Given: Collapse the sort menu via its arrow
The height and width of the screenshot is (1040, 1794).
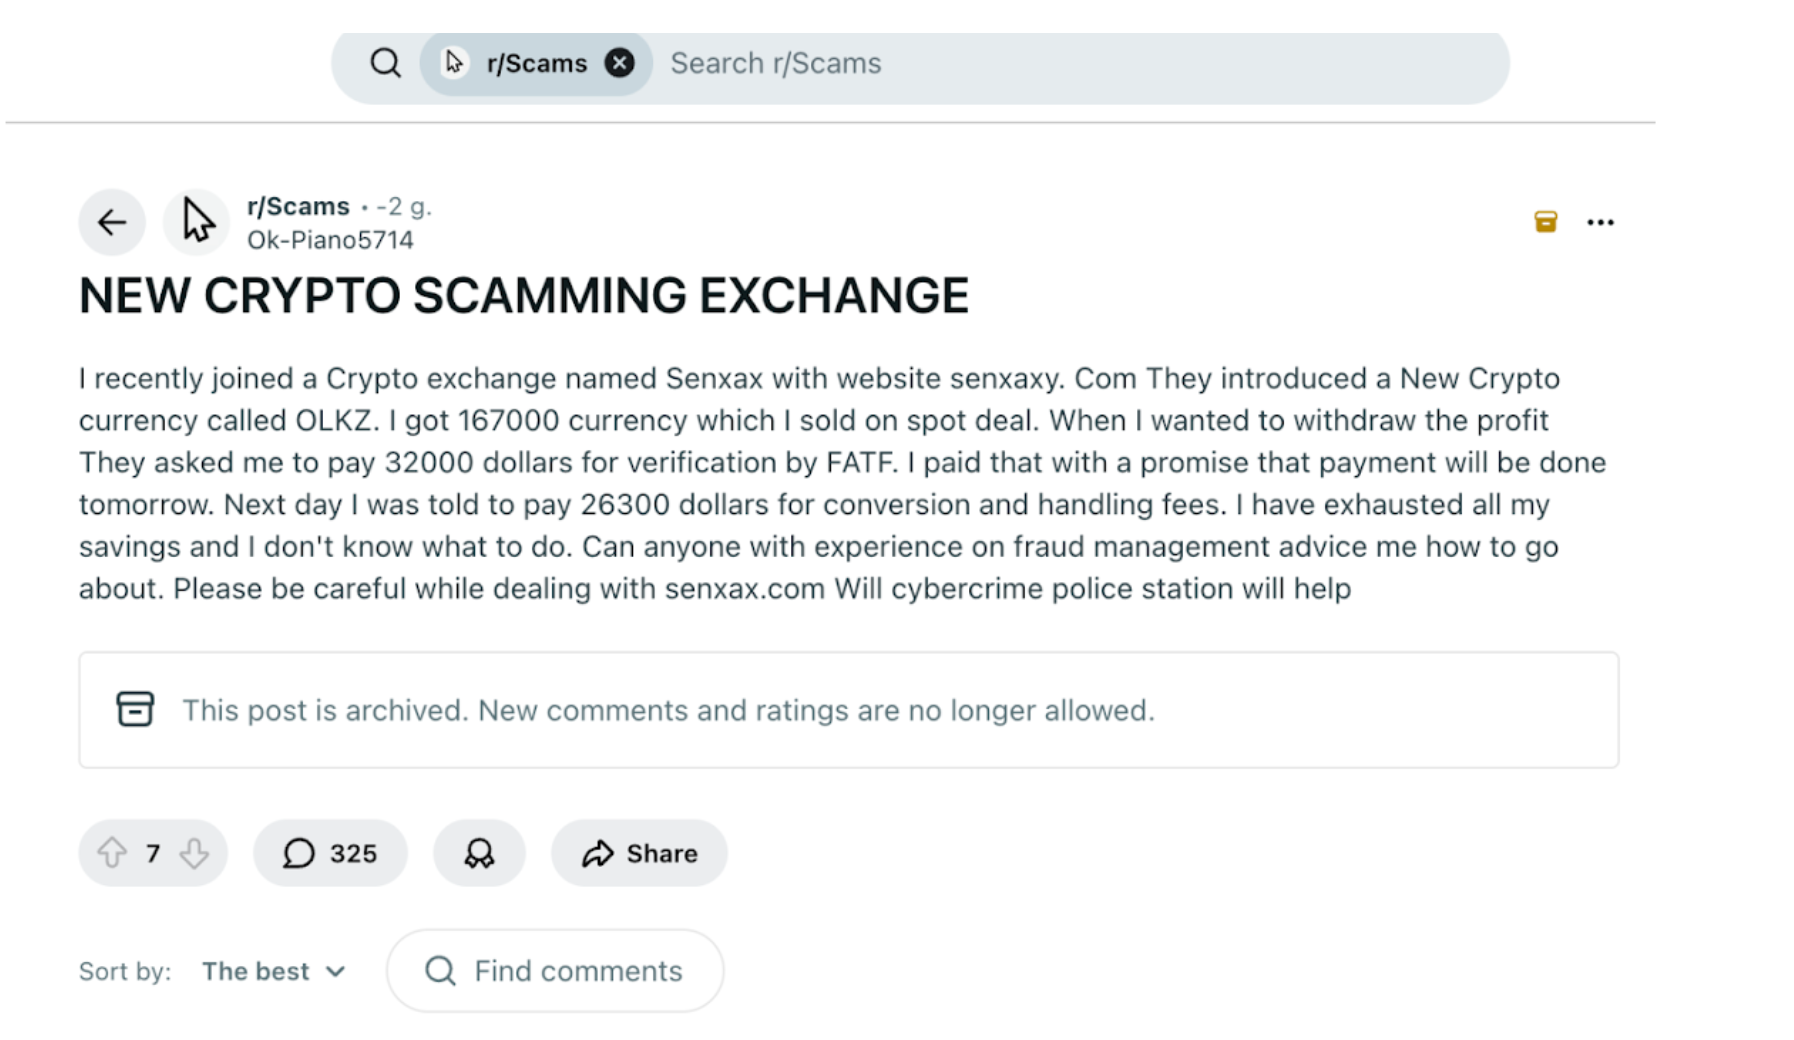Looking at the screenshot, I should click(336, 971).
